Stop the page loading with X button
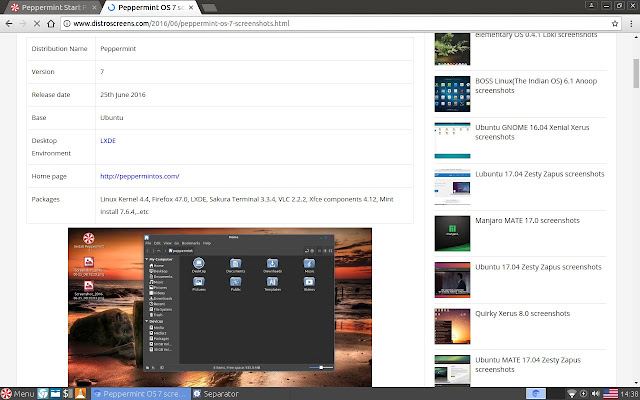The width and height of the screenshot is (640, 400). pos(37,23)
